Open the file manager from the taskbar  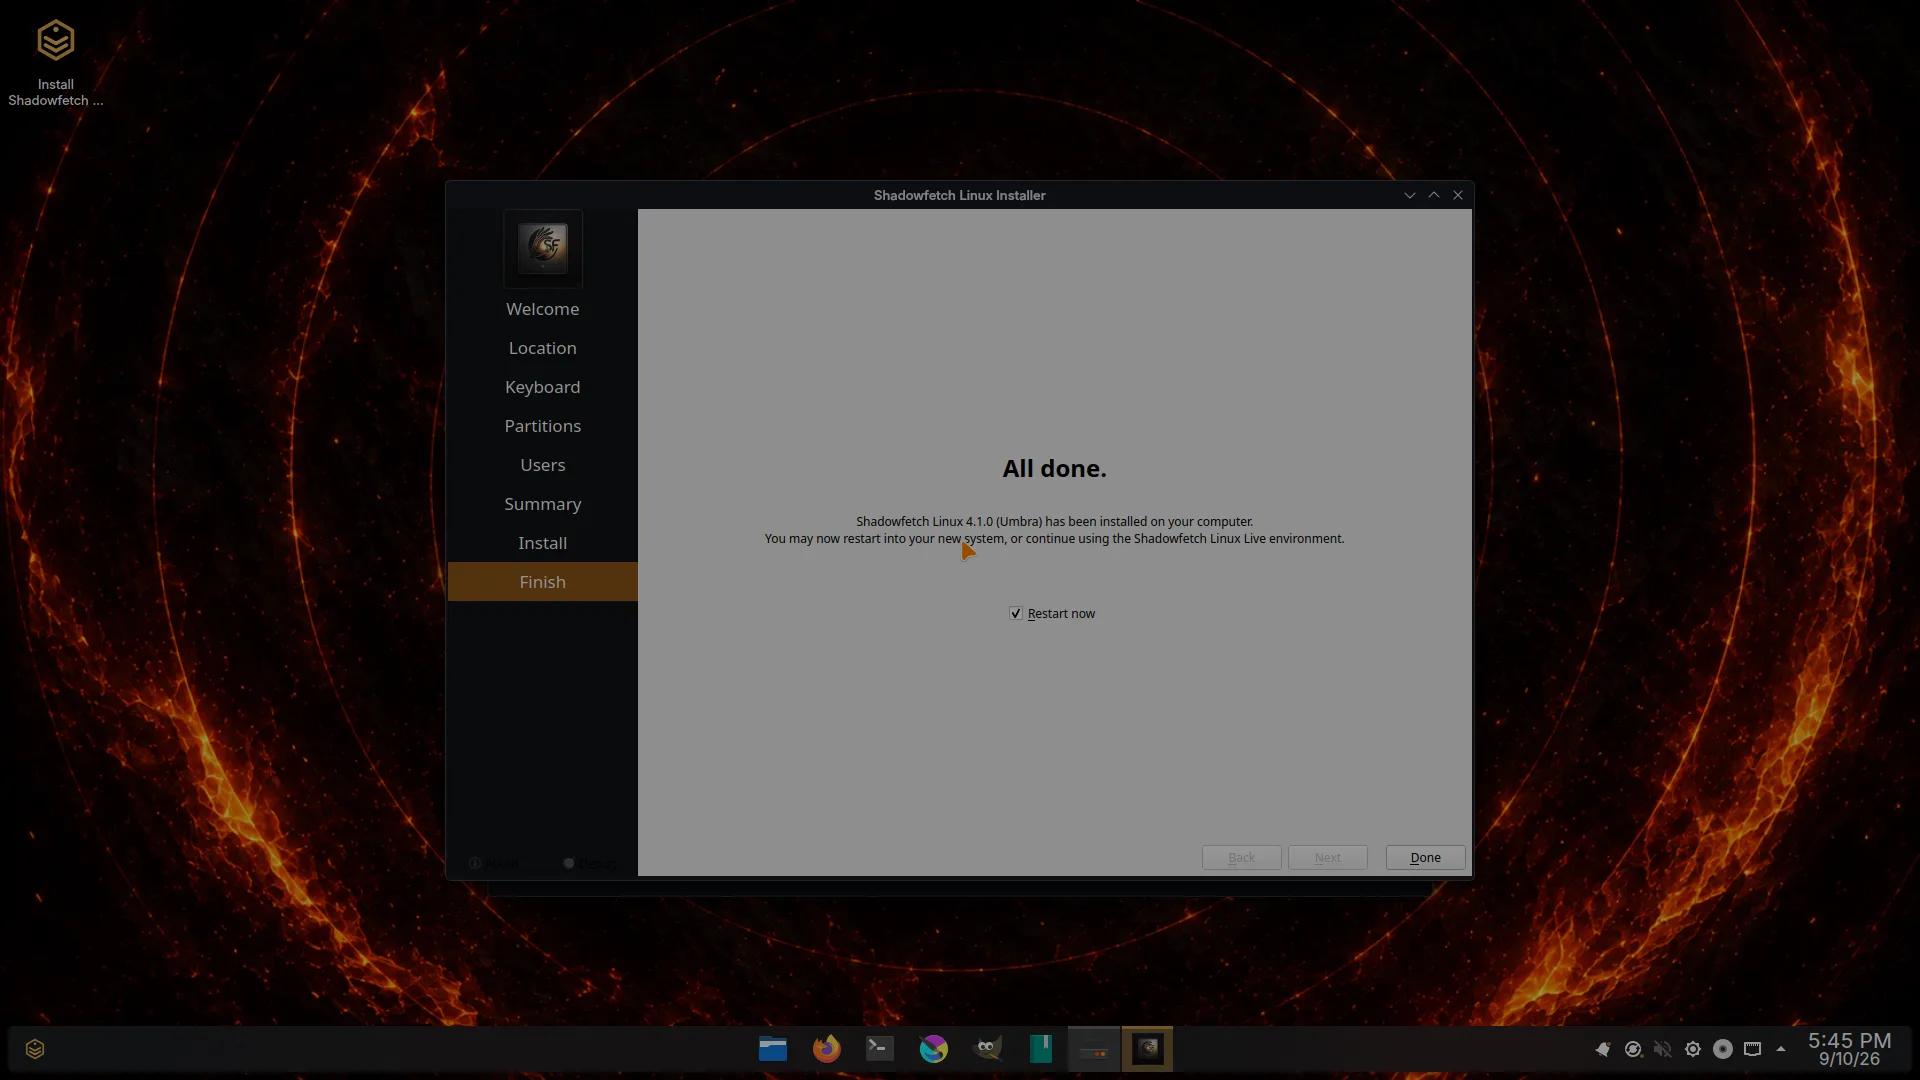(x=773, y=1049)
